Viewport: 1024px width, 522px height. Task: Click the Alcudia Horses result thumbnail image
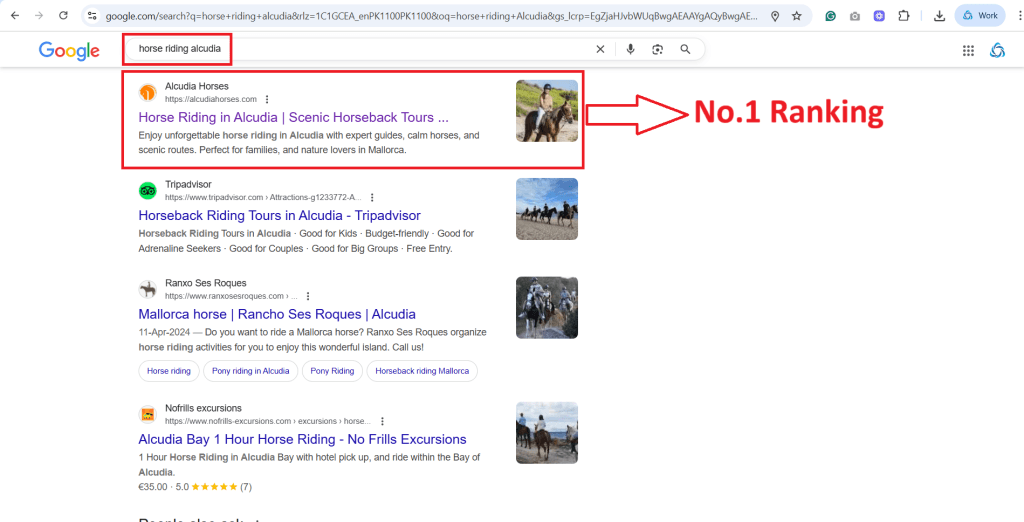click(x=546, y=111)
